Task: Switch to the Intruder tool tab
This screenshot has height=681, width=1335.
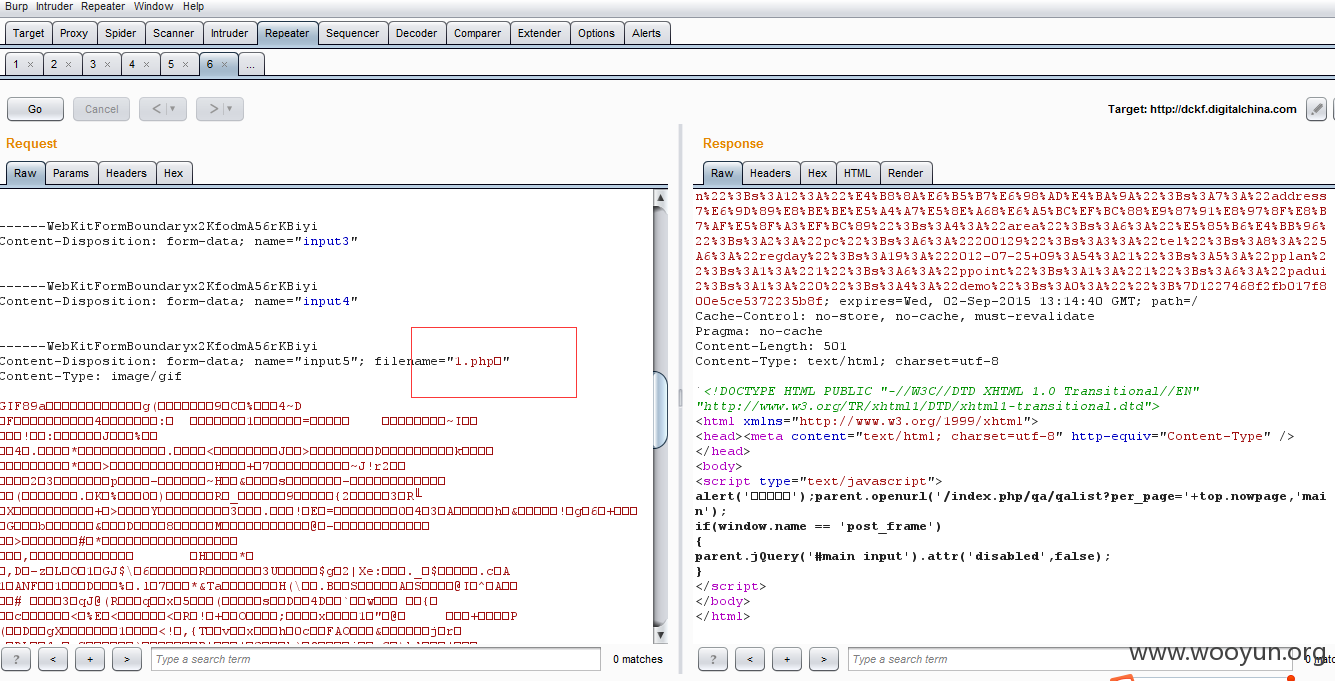Action: 230,33
